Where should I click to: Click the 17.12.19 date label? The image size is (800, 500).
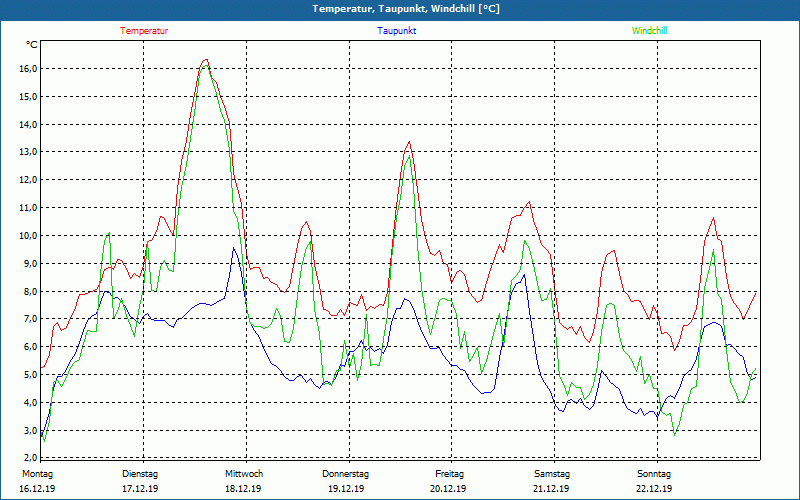[x=140, y=489]
